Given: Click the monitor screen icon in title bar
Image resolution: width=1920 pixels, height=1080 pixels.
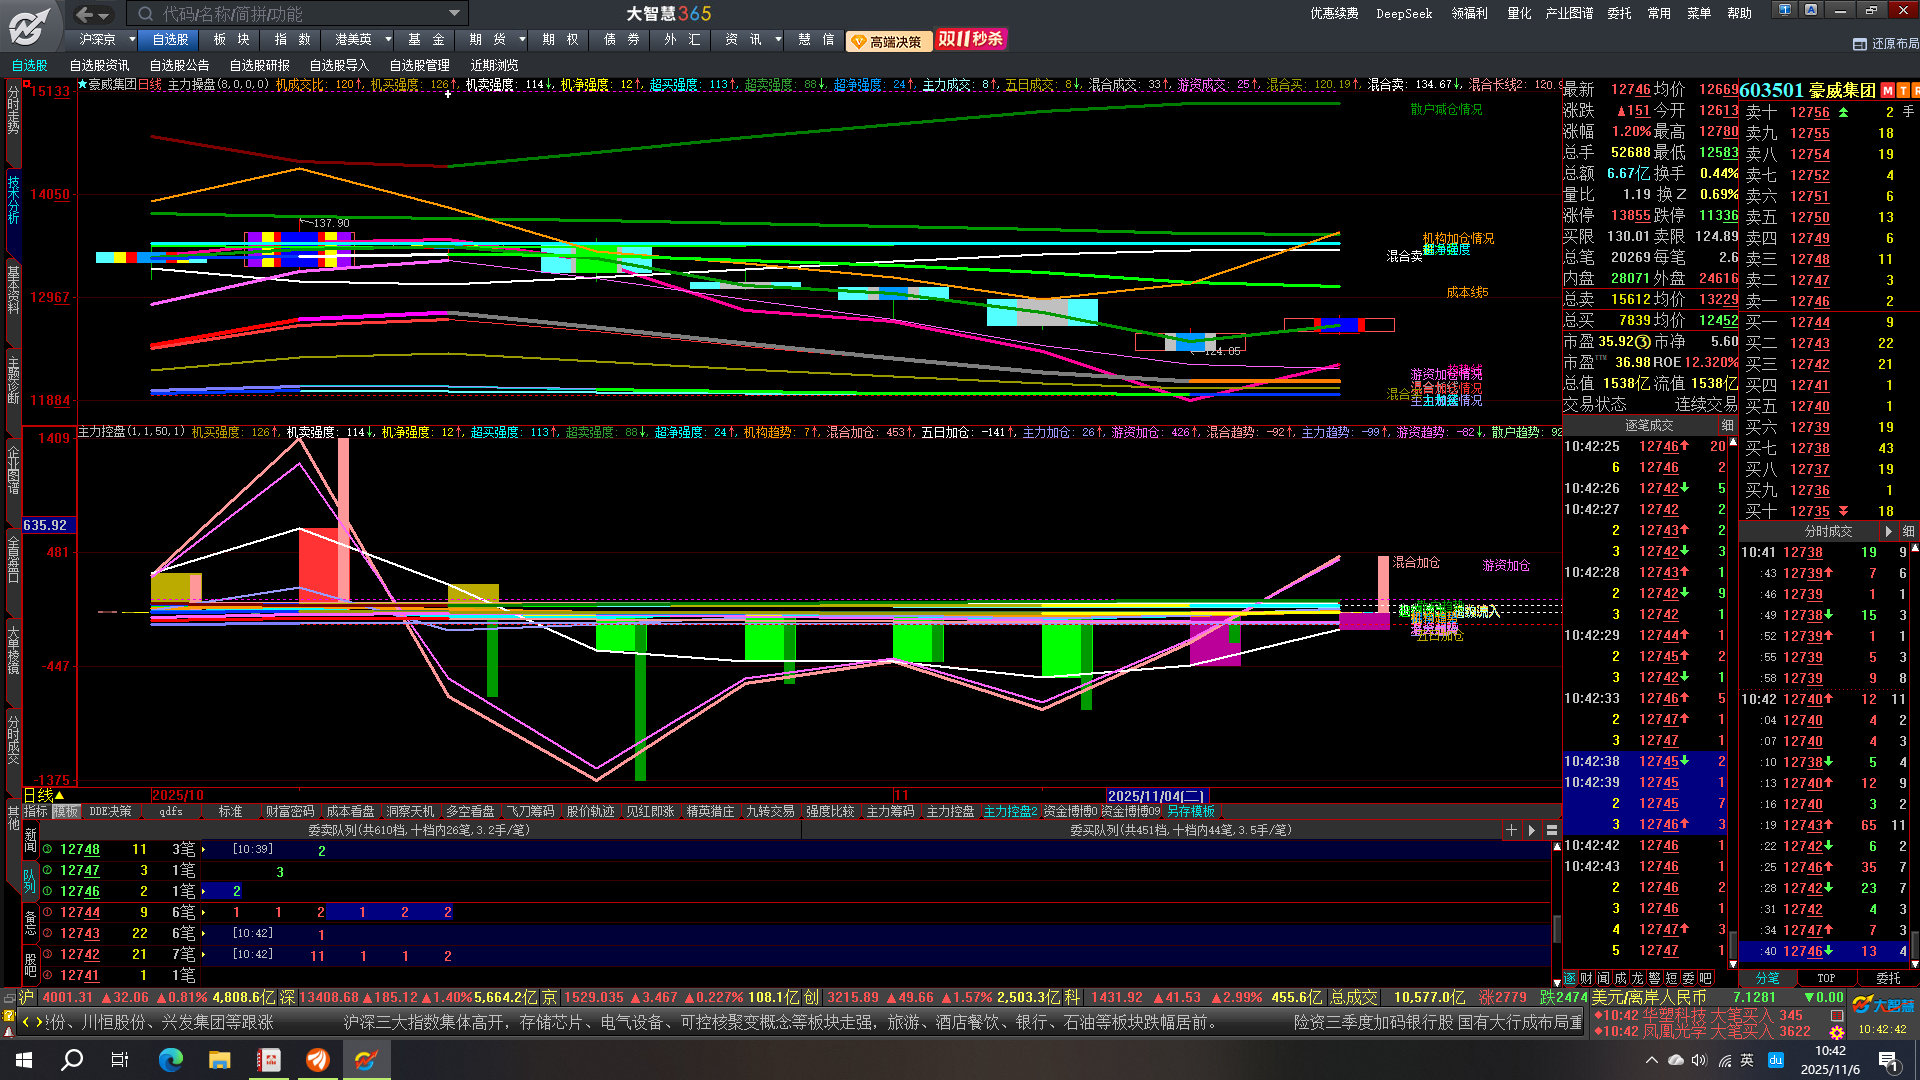Looking at the screenshot, I should [1785, 10].
